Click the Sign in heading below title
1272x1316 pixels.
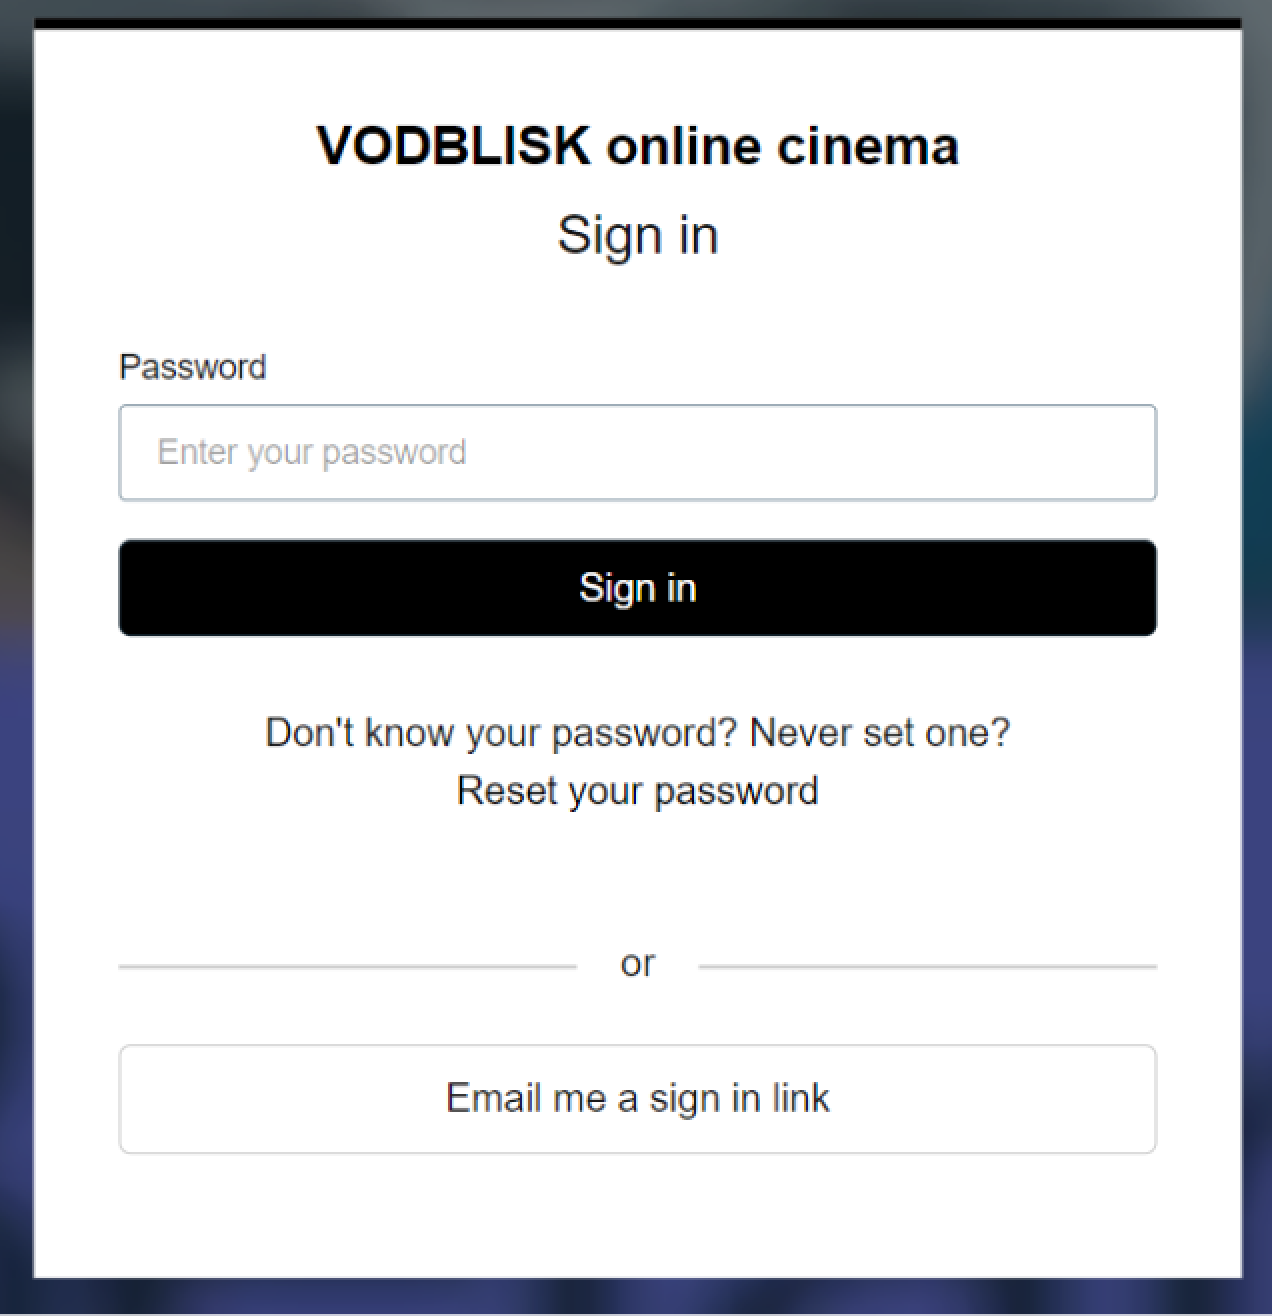(x=637, y=235)
